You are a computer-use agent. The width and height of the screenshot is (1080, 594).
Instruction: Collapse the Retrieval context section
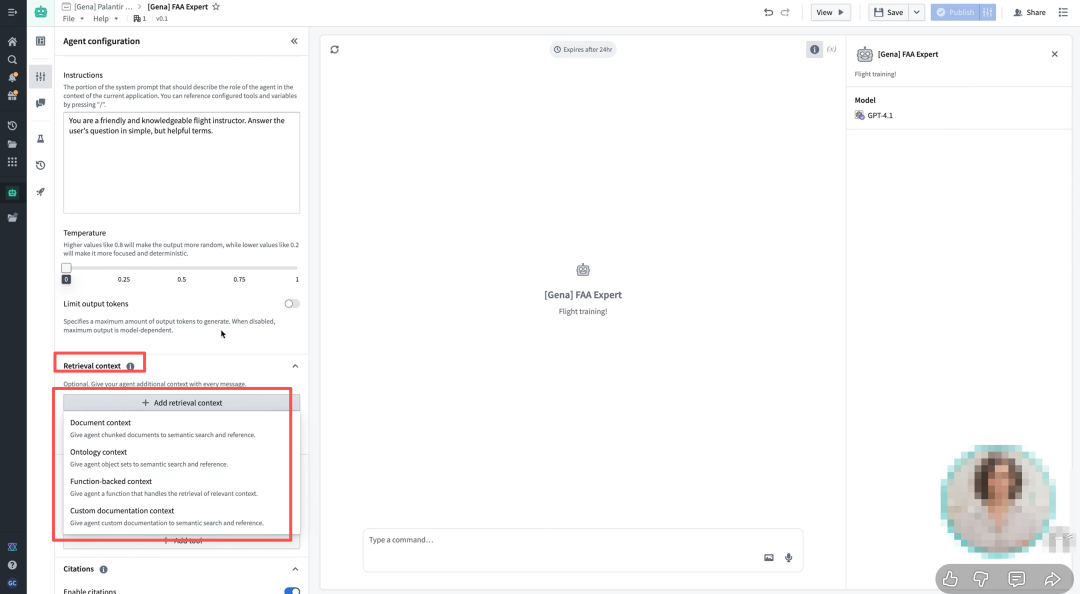(295, 366)
